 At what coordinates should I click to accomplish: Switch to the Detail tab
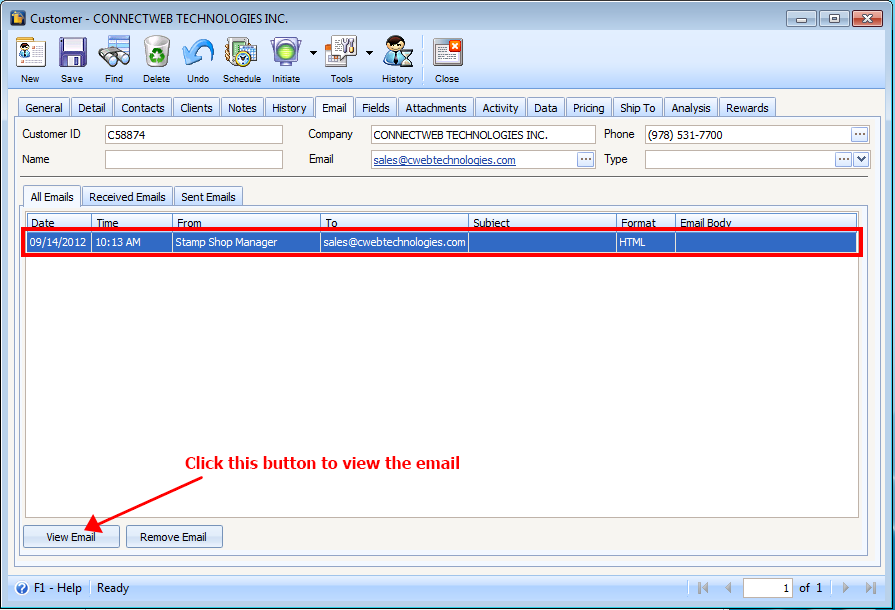click(x=92, y=108)
